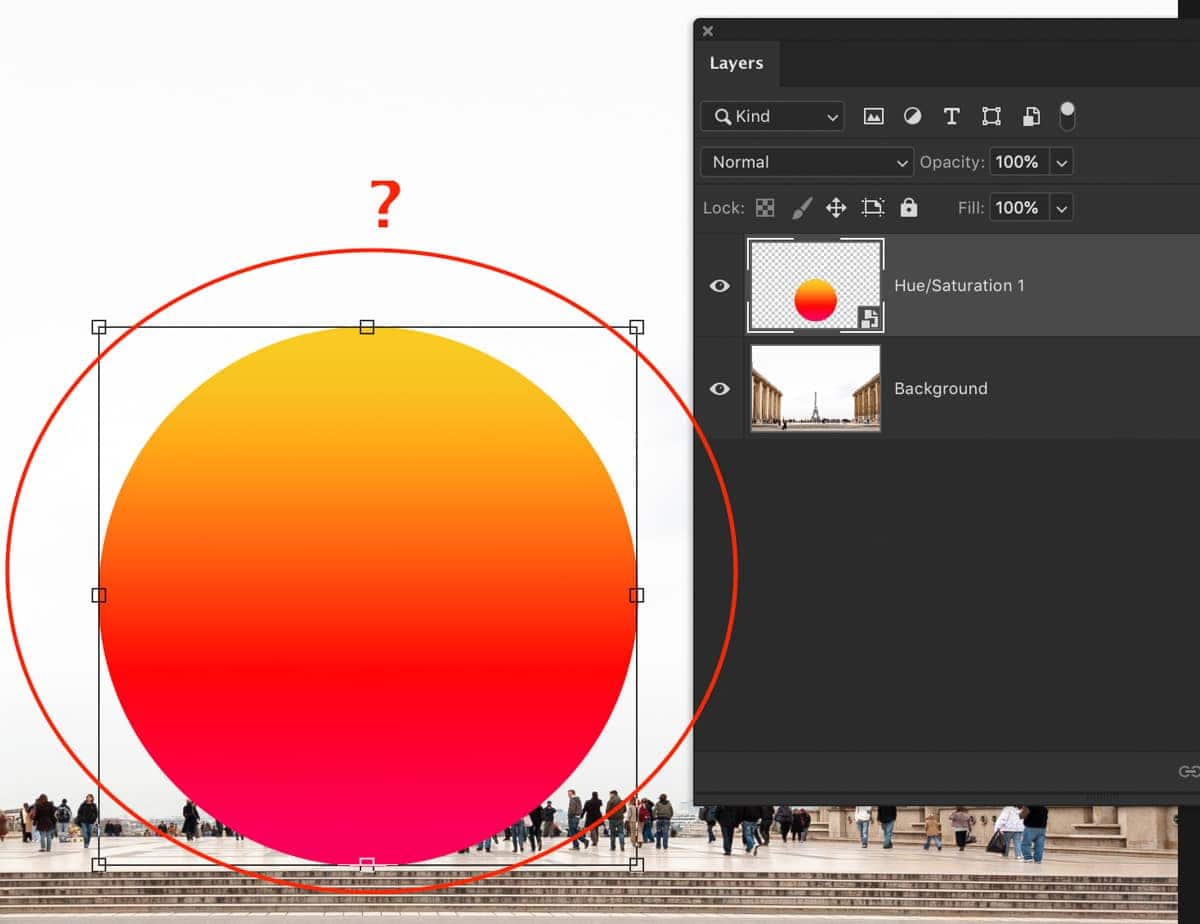Click the lock position icon

click(x=837, y=207)
